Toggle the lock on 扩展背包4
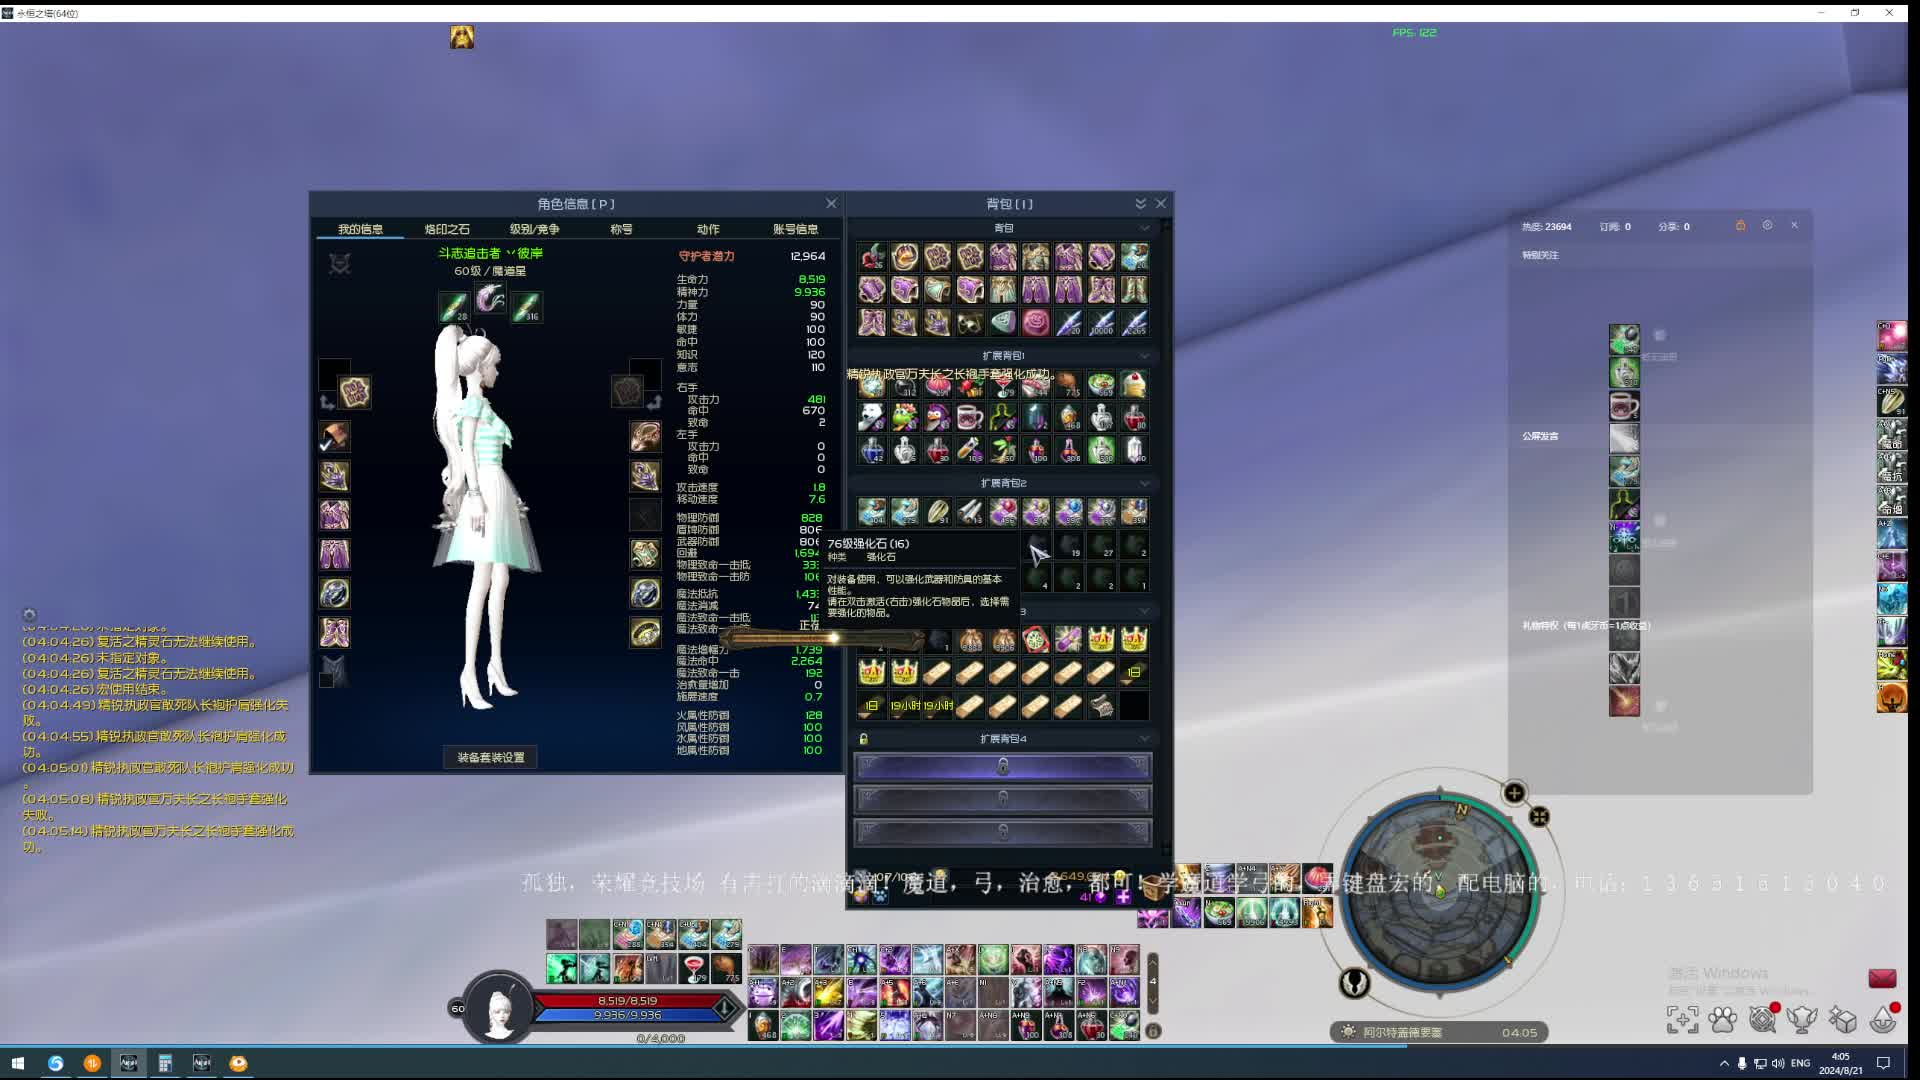The height and width of the screenshot is (1080, 1920). coord(863,739)
